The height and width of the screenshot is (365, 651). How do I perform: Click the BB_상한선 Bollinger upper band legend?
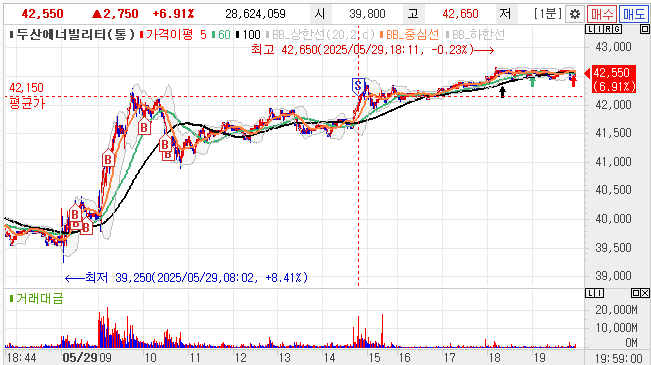320,34
